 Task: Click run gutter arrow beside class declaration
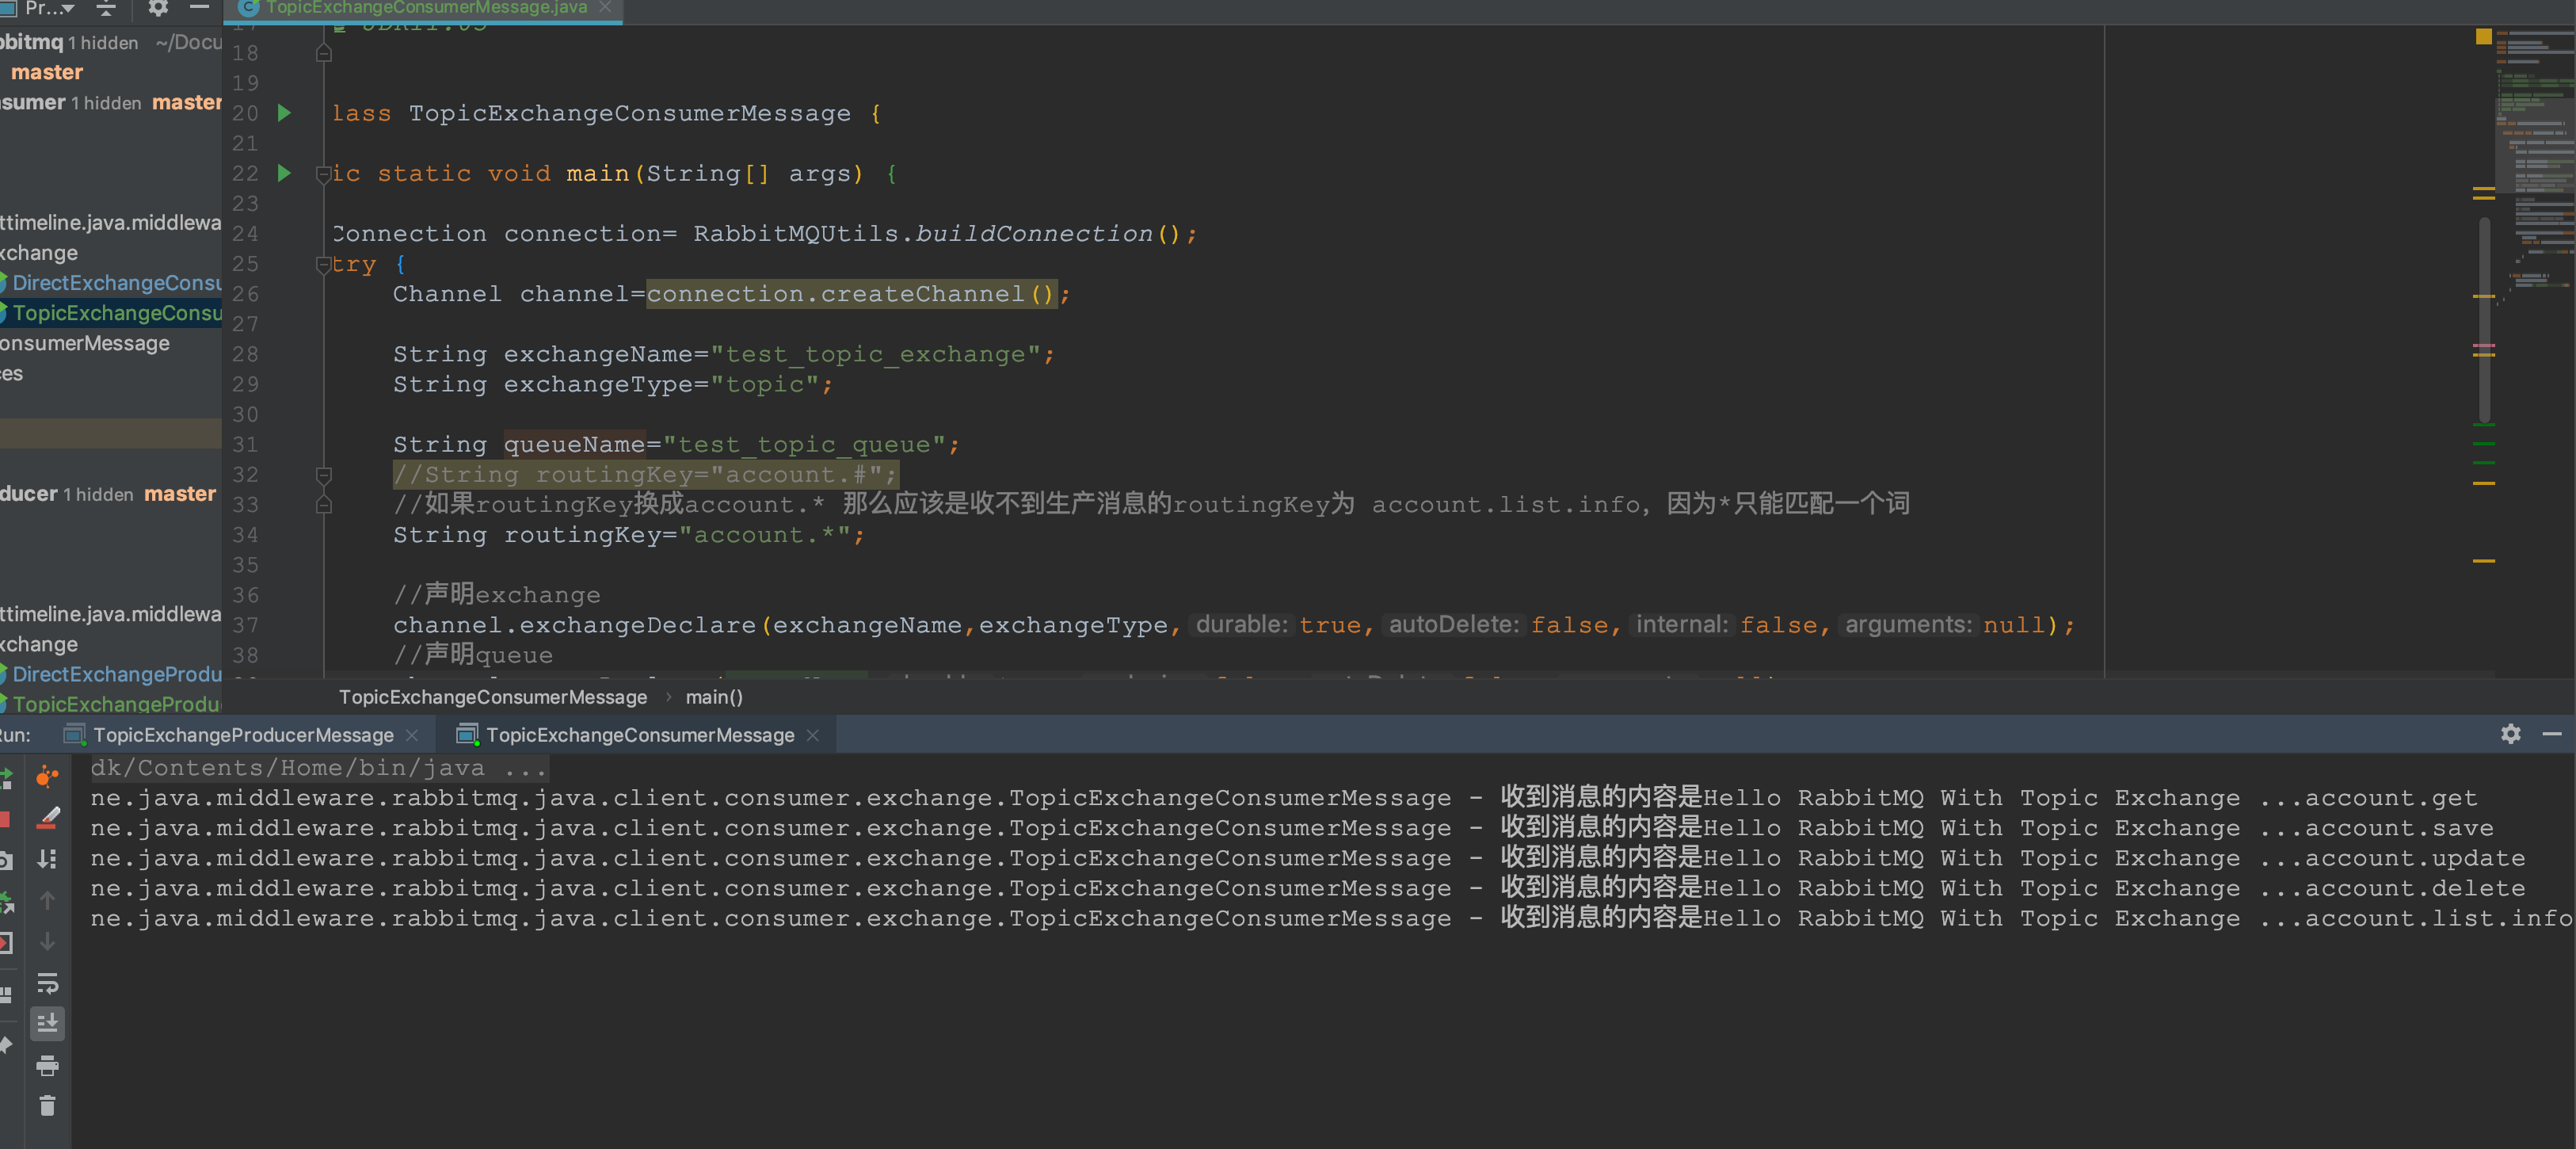coord(284,113)
